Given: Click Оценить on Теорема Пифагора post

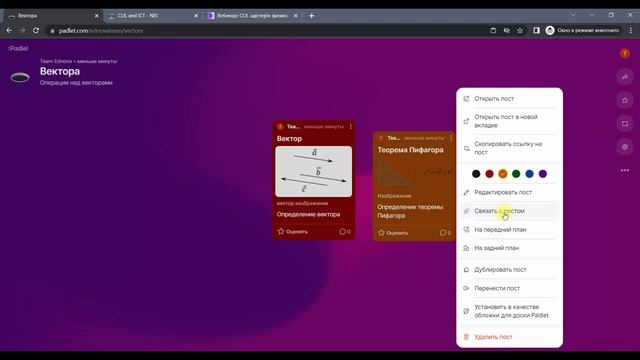Looking at the screenshot, I should pos(393,233).
